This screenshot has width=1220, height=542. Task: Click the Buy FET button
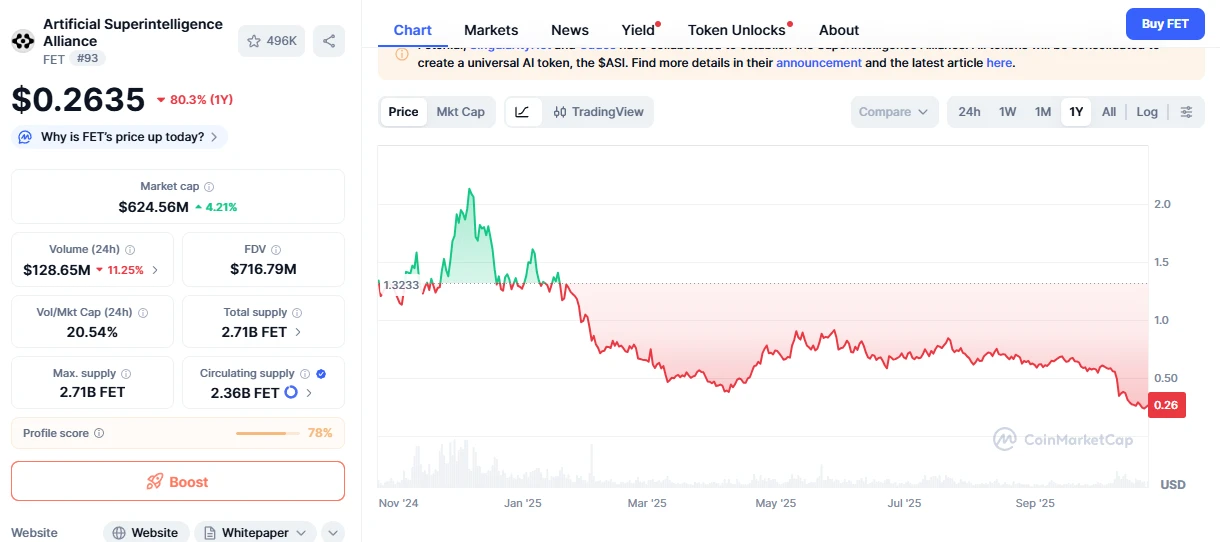click(x=1165, y=23)
